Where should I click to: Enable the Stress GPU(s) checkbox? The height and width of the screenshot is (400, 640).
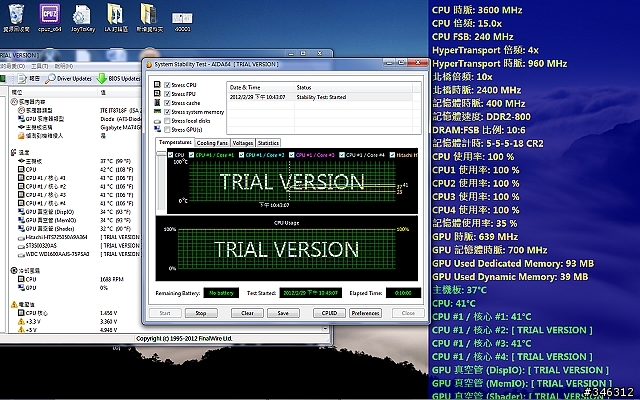(167, 130)
